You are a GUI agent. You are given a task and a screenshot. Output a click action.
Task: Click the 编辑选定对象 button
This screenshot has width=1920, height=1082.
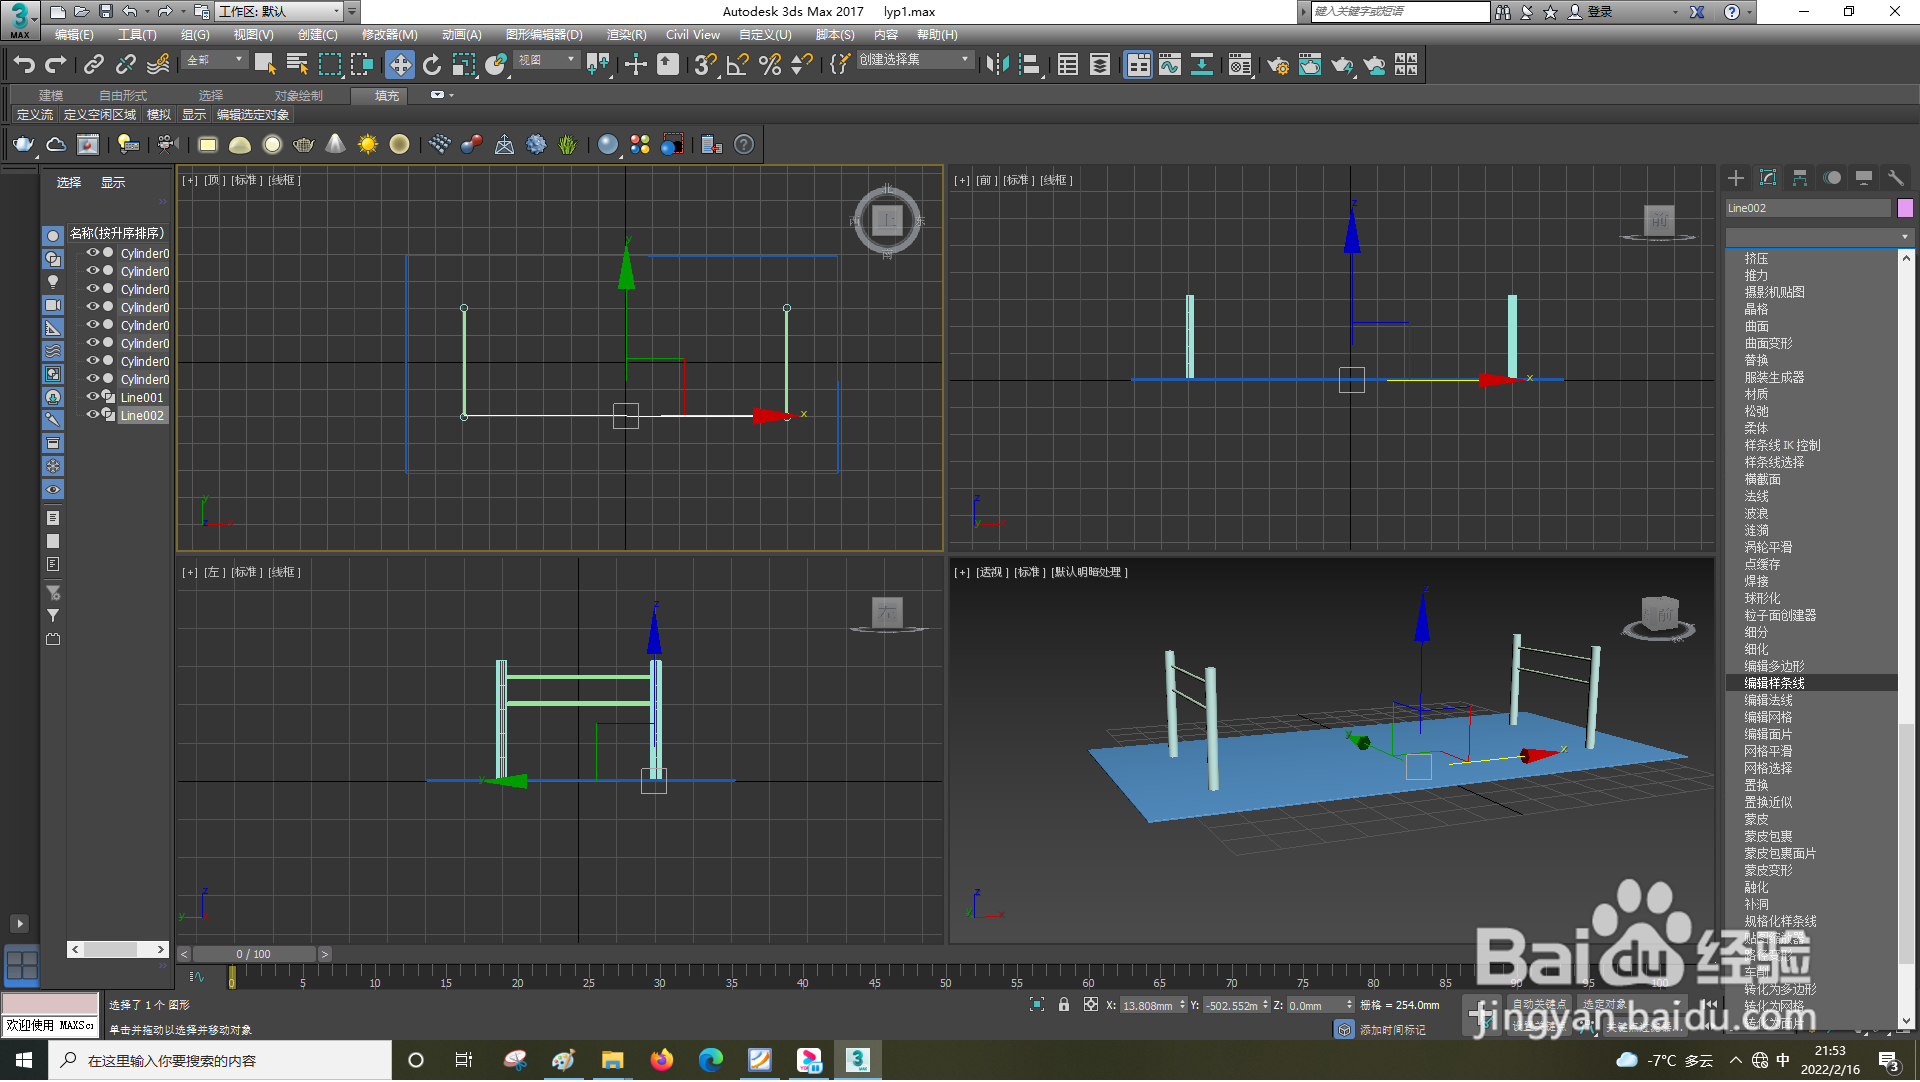pos(253,115)
